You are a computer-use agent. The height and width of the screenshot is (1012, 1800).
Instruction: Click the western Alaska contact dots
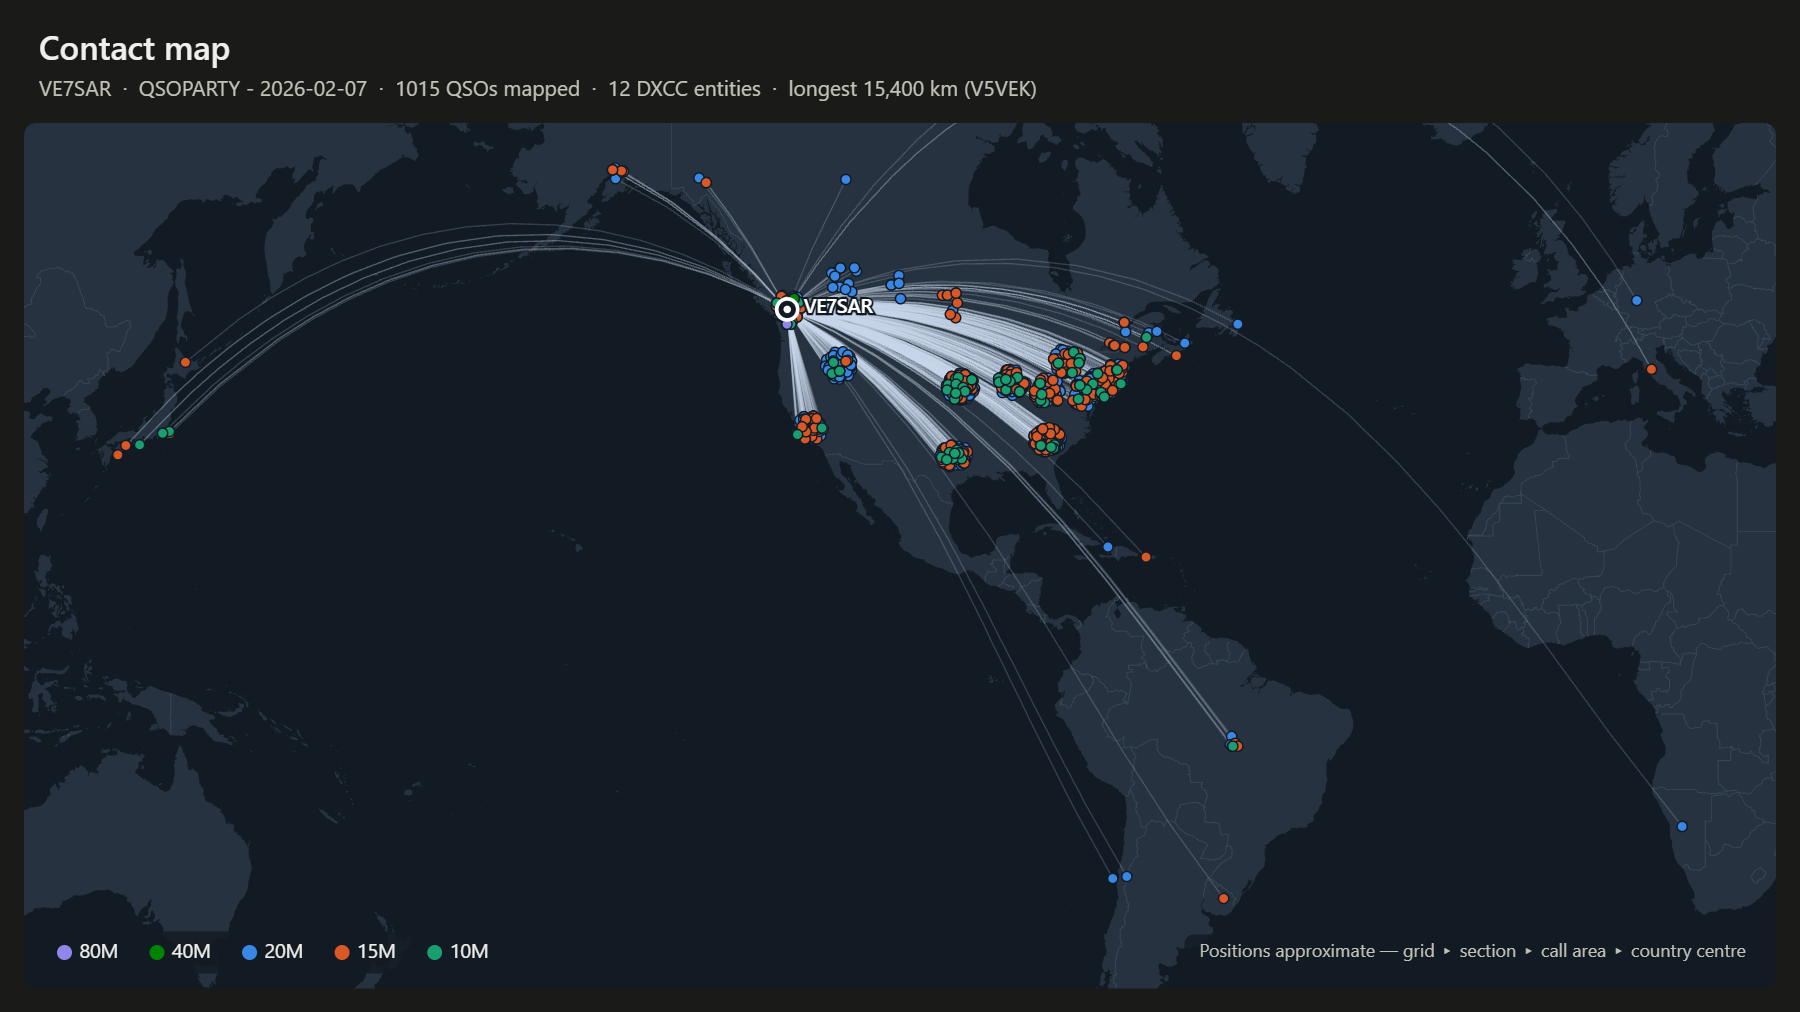pyautogui.click(x=617, y=173)
